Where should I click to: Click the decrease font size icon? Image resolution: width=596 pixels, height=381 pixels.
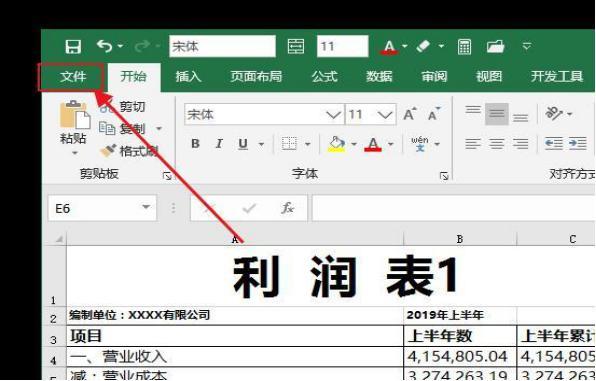click(434, 114)
